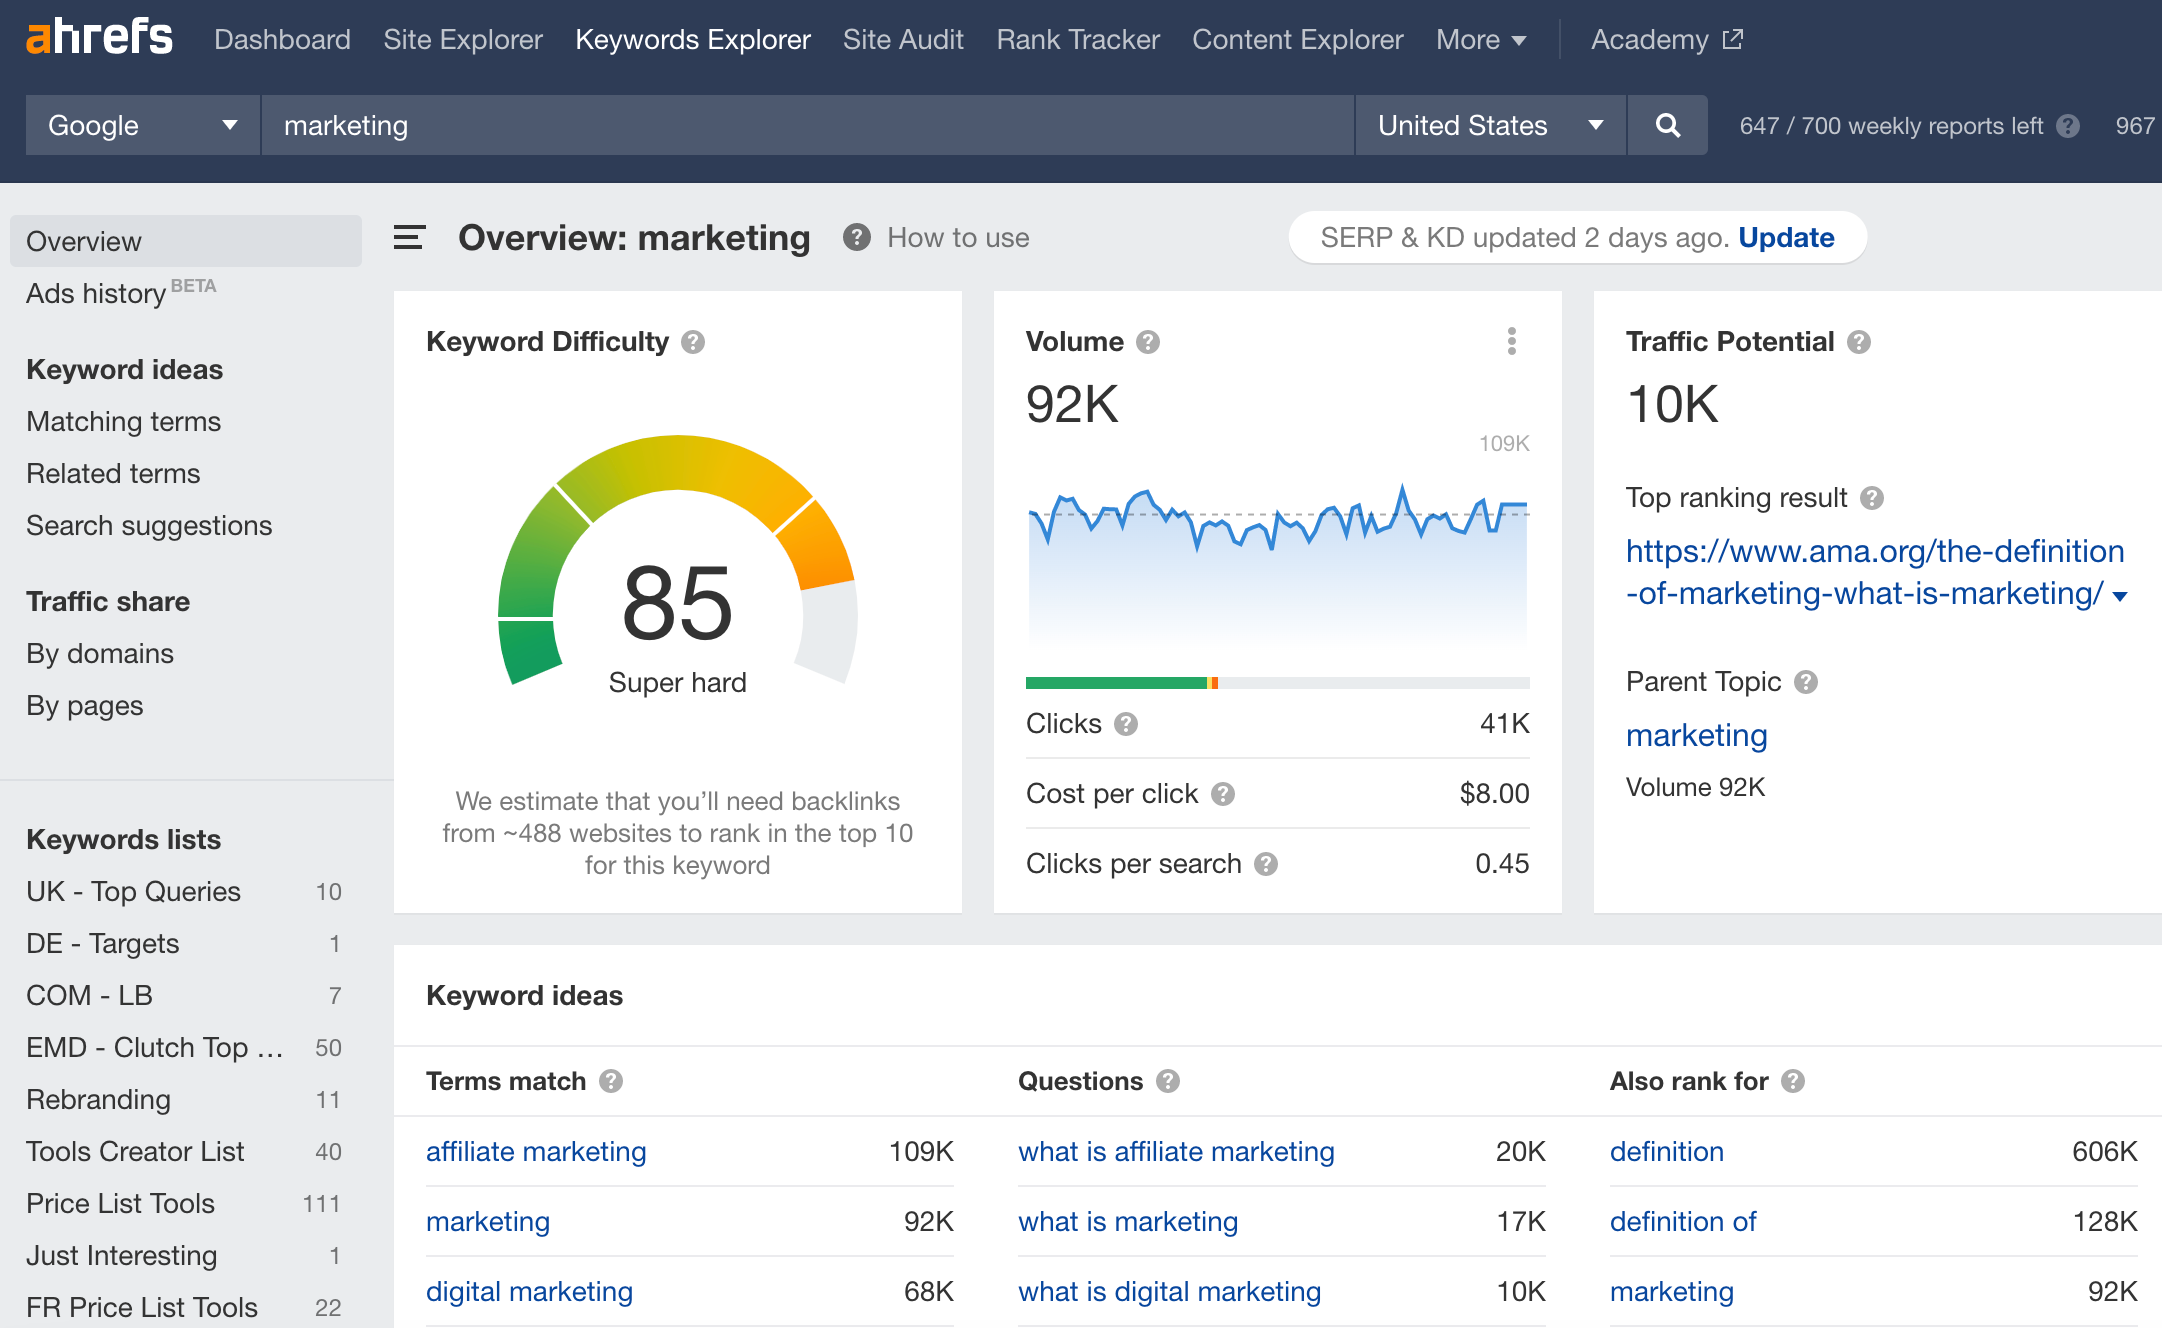2162x1328 pixels.
Task: Open what is digital marketing question
Action: point(1169,1292)
